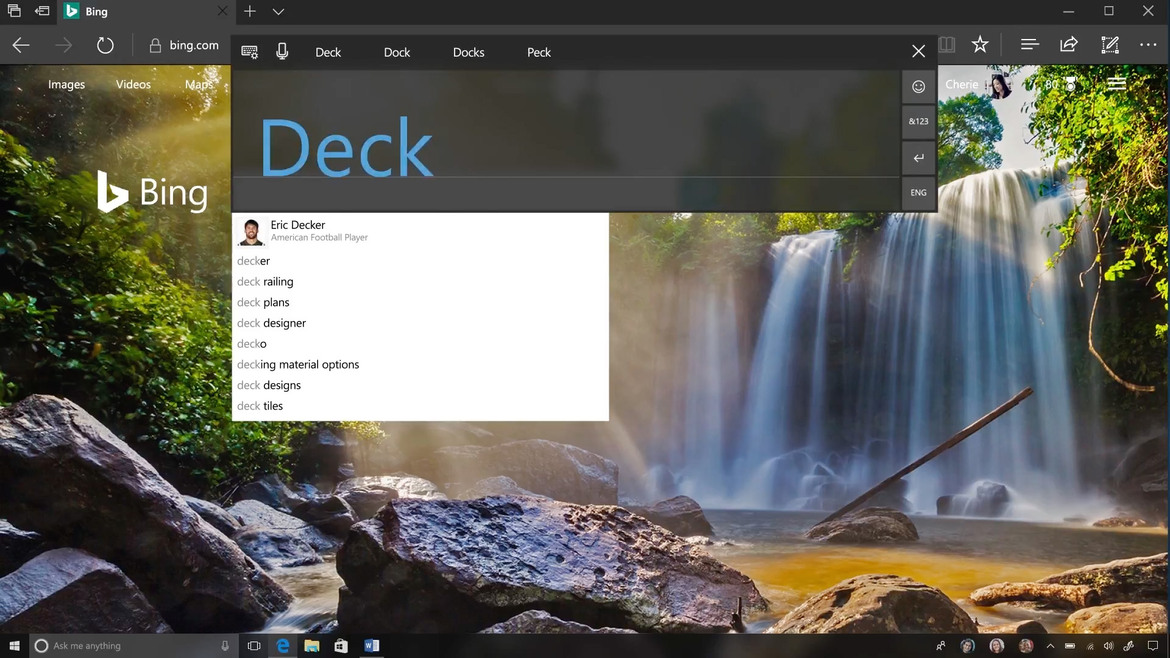
Task: Open a new tab with plus
Action: (x=250, y=11)
